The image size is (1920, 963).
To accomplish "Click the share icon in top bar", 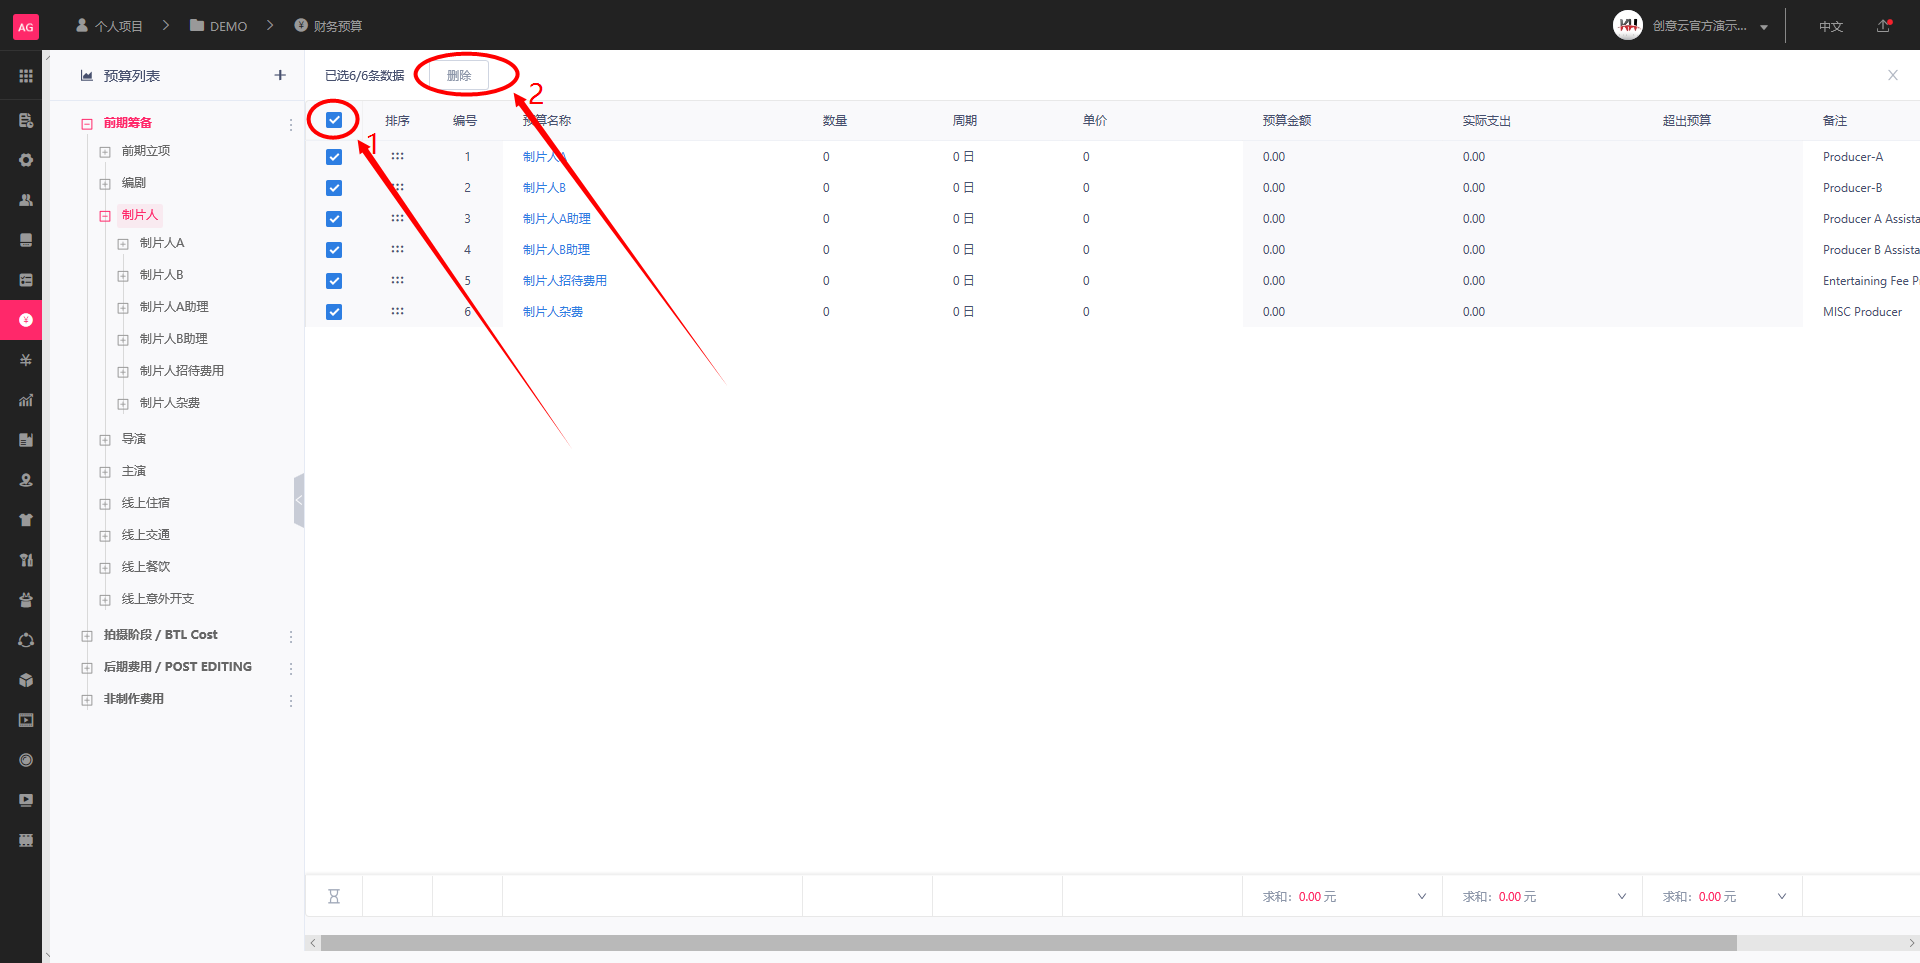I will coord(1884,26).
